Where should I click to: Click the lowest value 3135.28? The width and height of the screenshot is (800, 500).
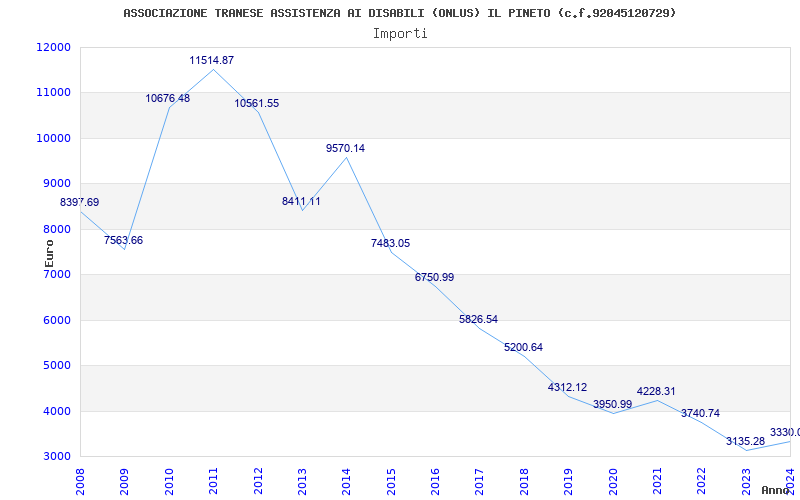click(x=745, y=441)
